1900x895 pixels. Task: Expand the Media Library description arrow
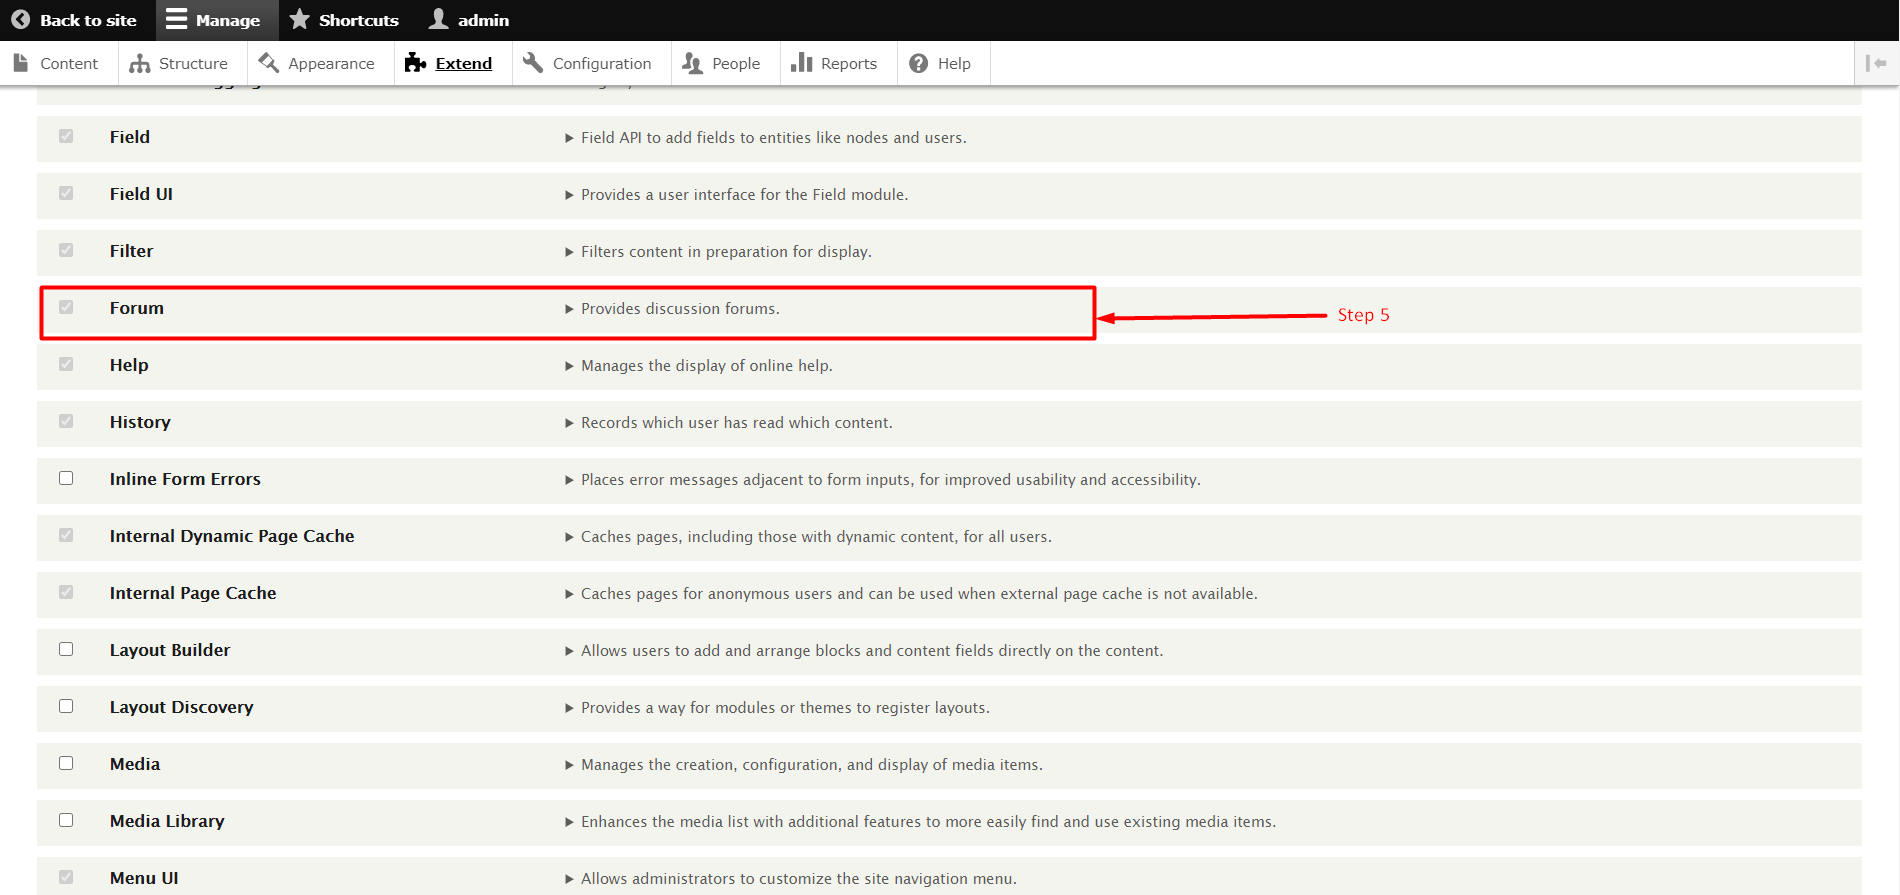pos(569,822)
